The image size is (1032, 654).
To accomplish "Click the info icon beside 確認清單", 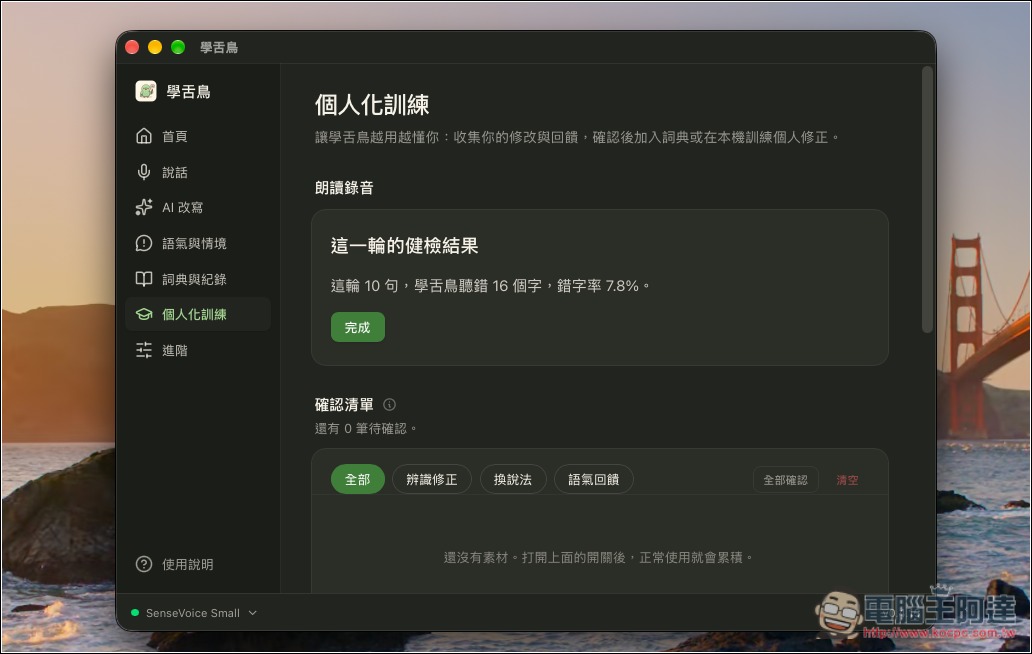I will (x=390, y=404).
